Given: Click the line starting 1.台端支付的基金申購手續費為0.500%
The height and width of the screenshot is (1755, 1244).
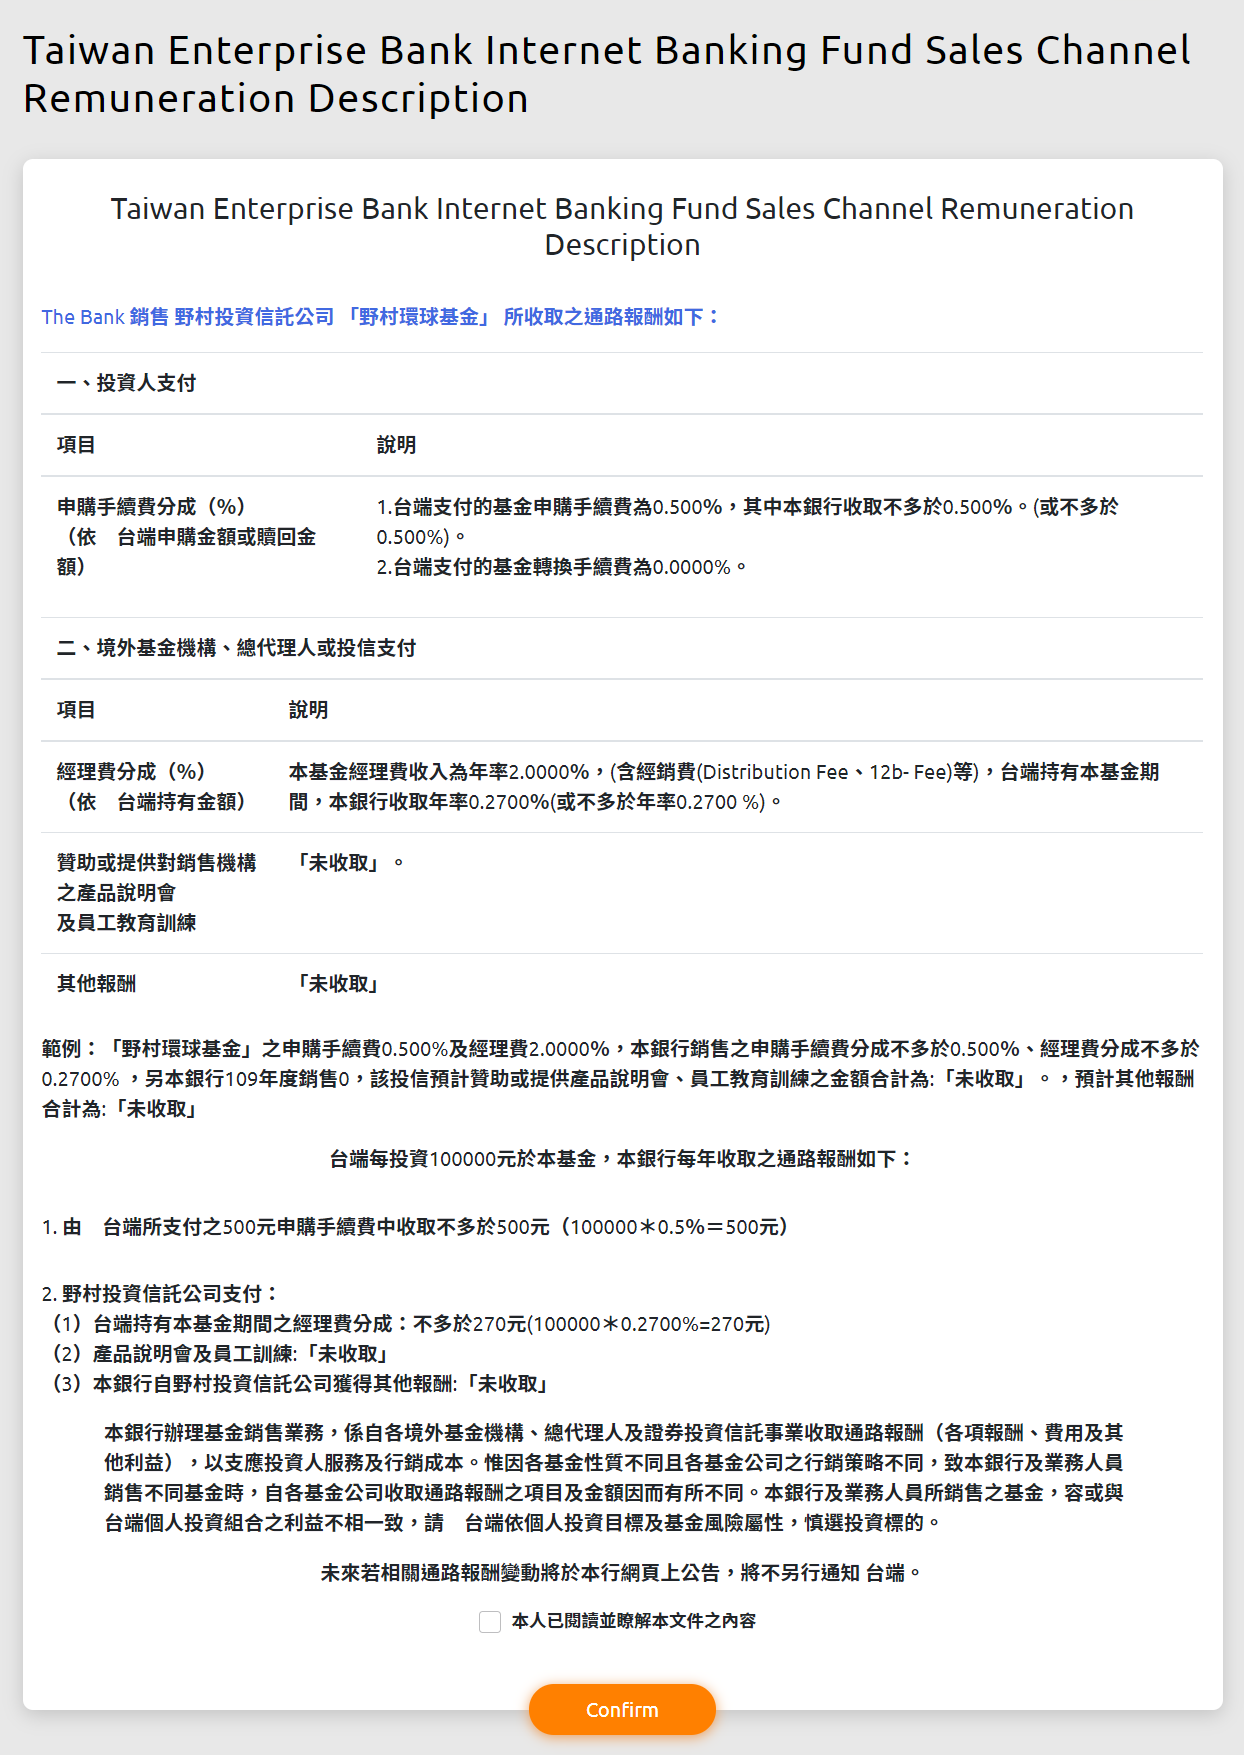Looking at the screenshot, I should pyautogui.click(x=748, y=522).
